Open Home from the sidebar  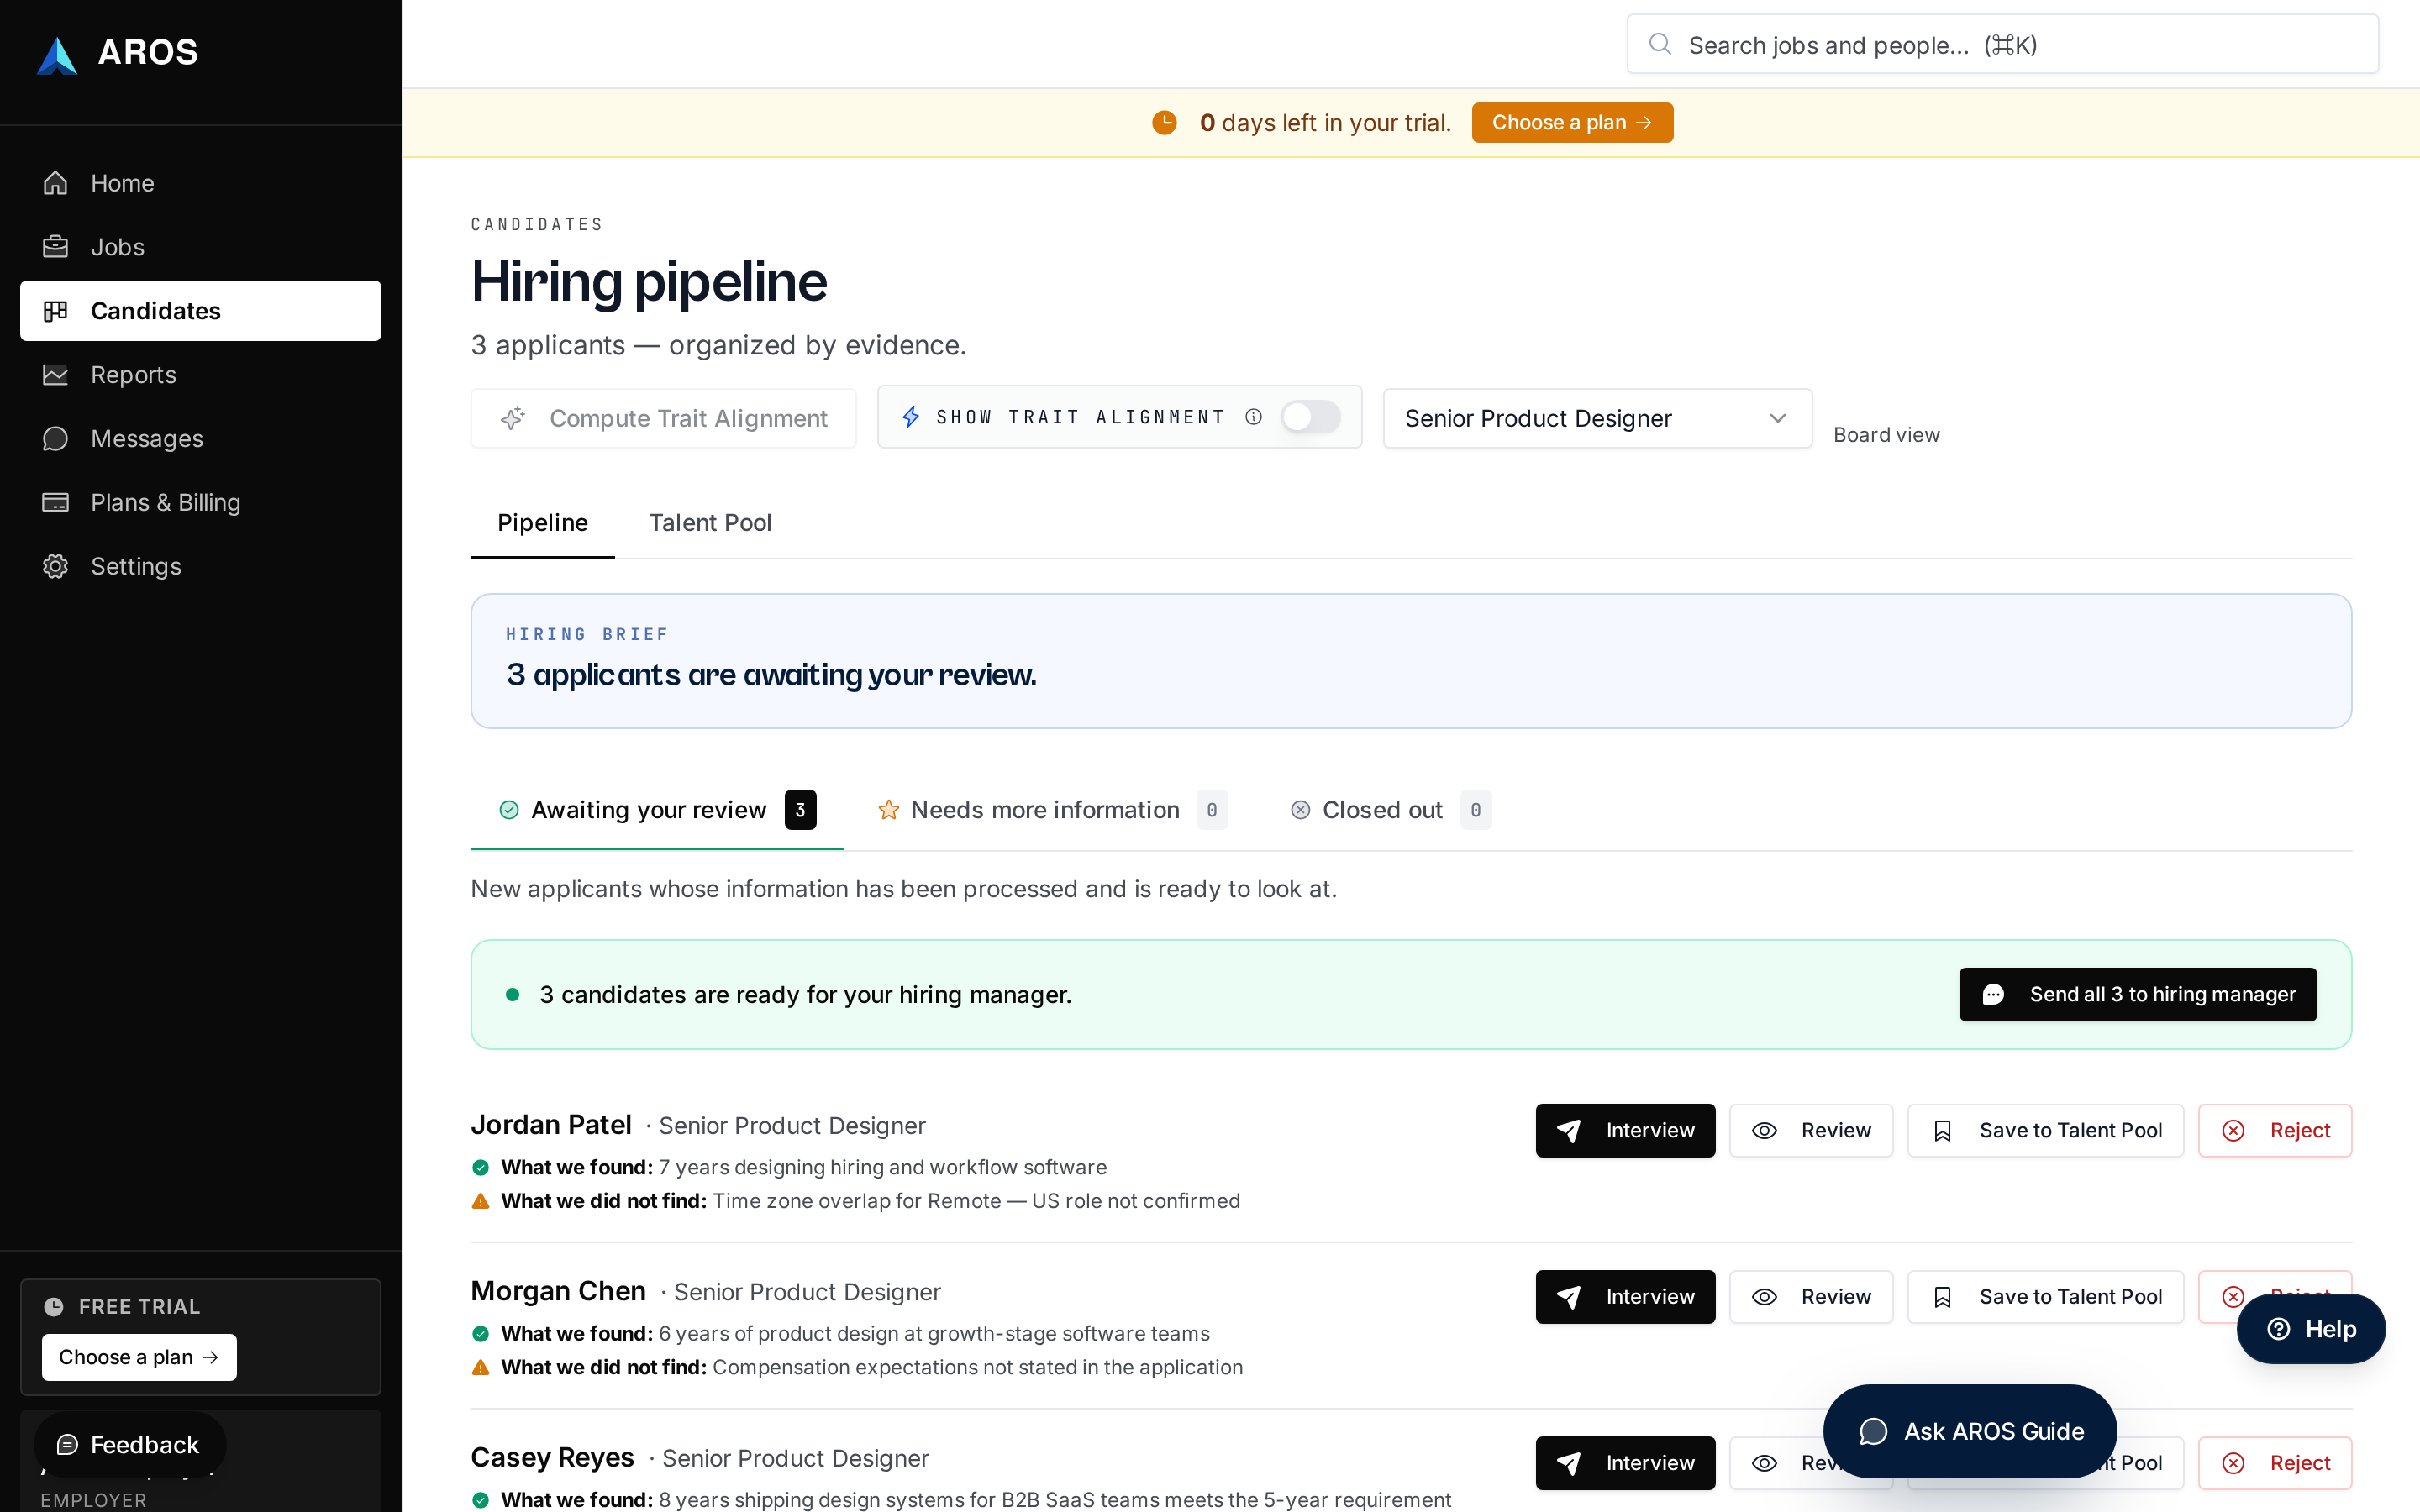click(200, 183)
